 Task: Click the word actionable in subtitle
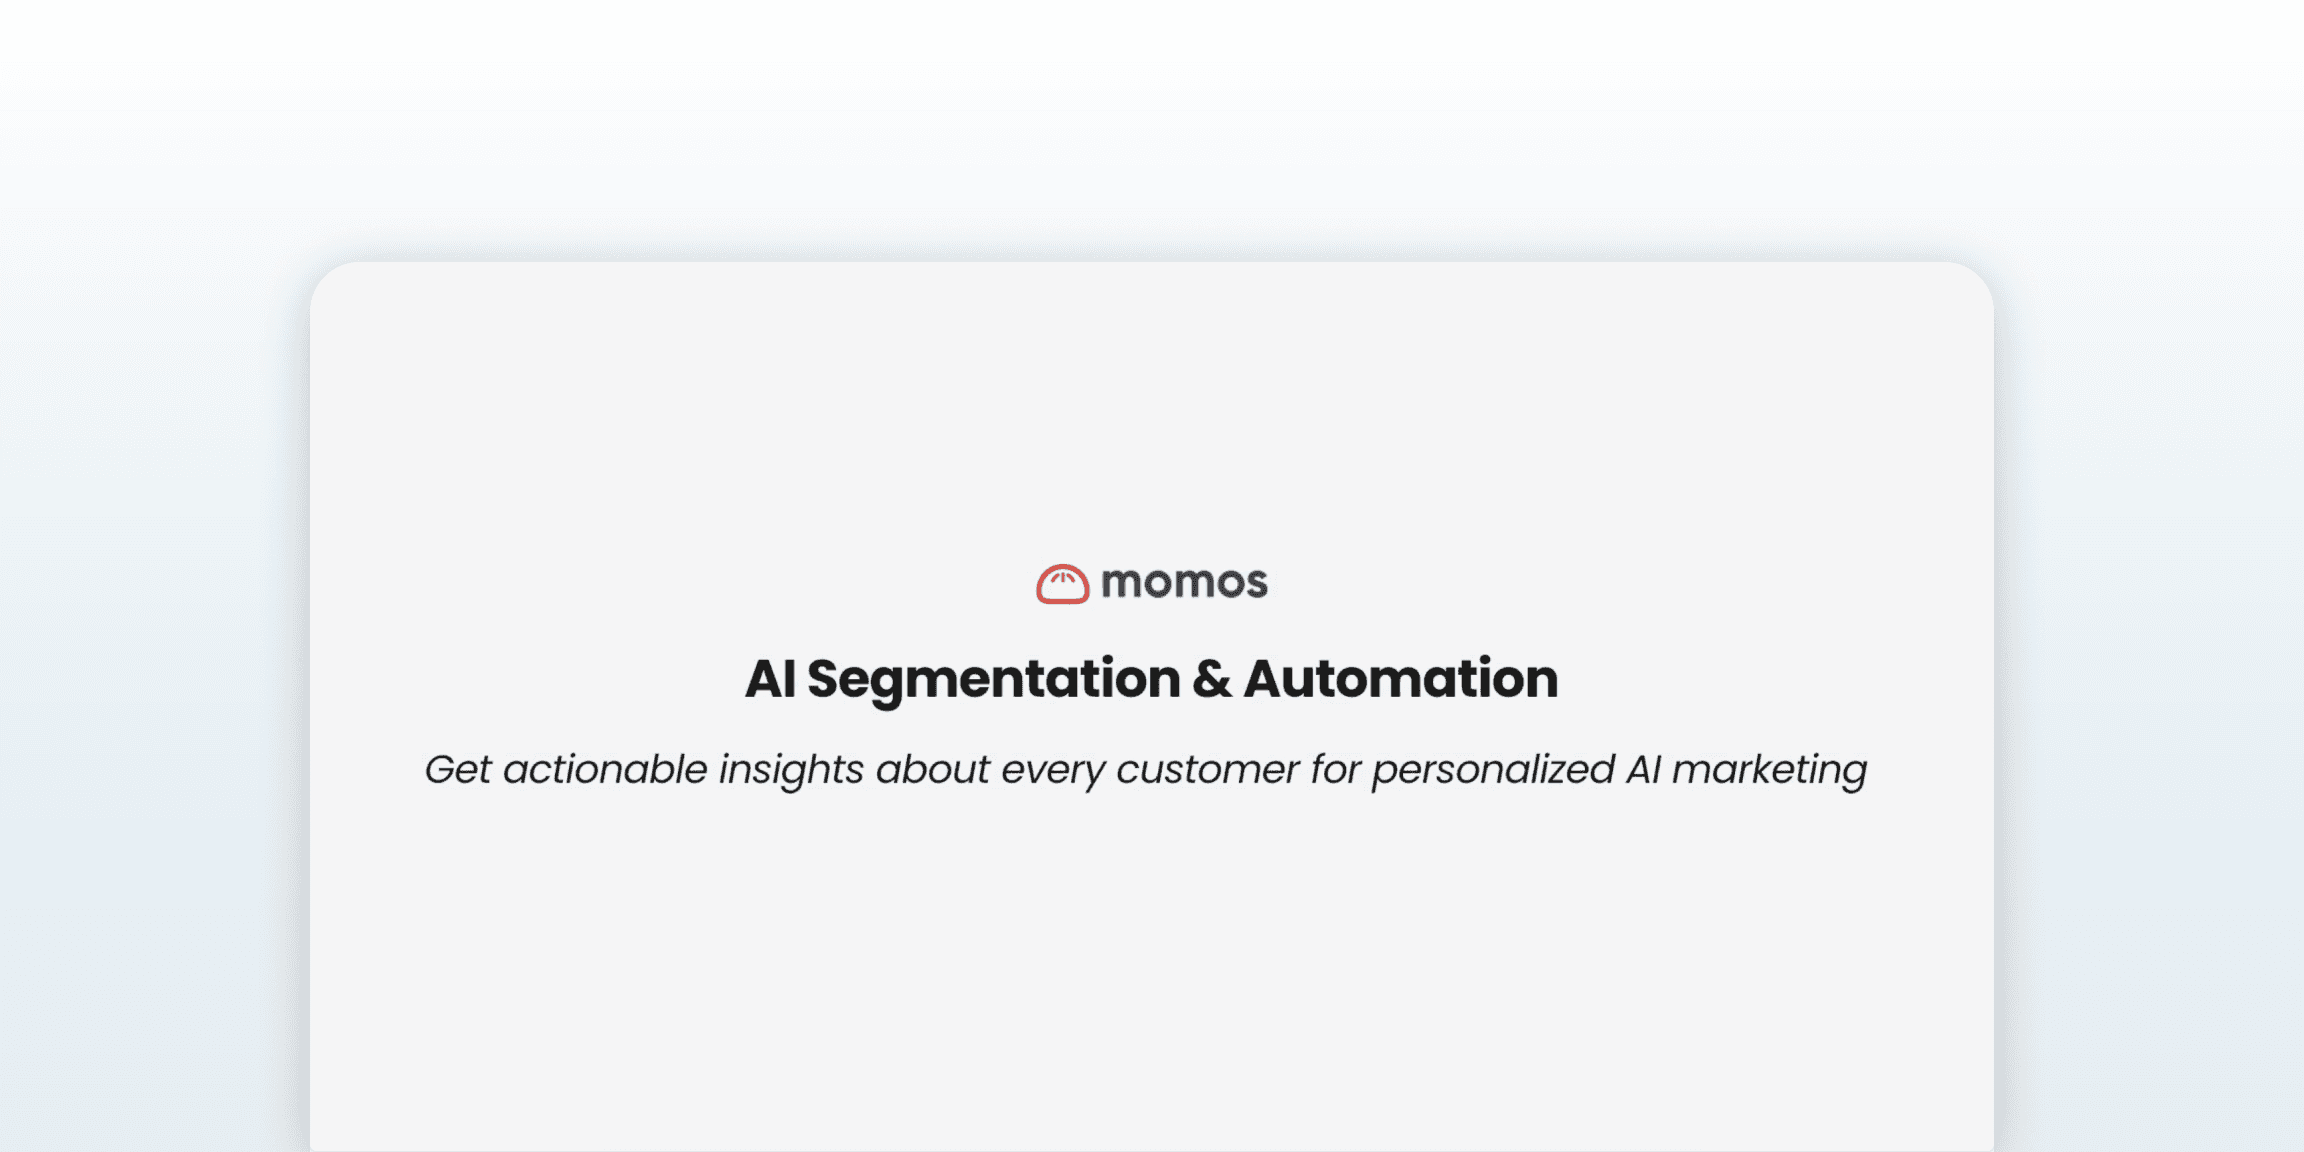click(605, 770)
